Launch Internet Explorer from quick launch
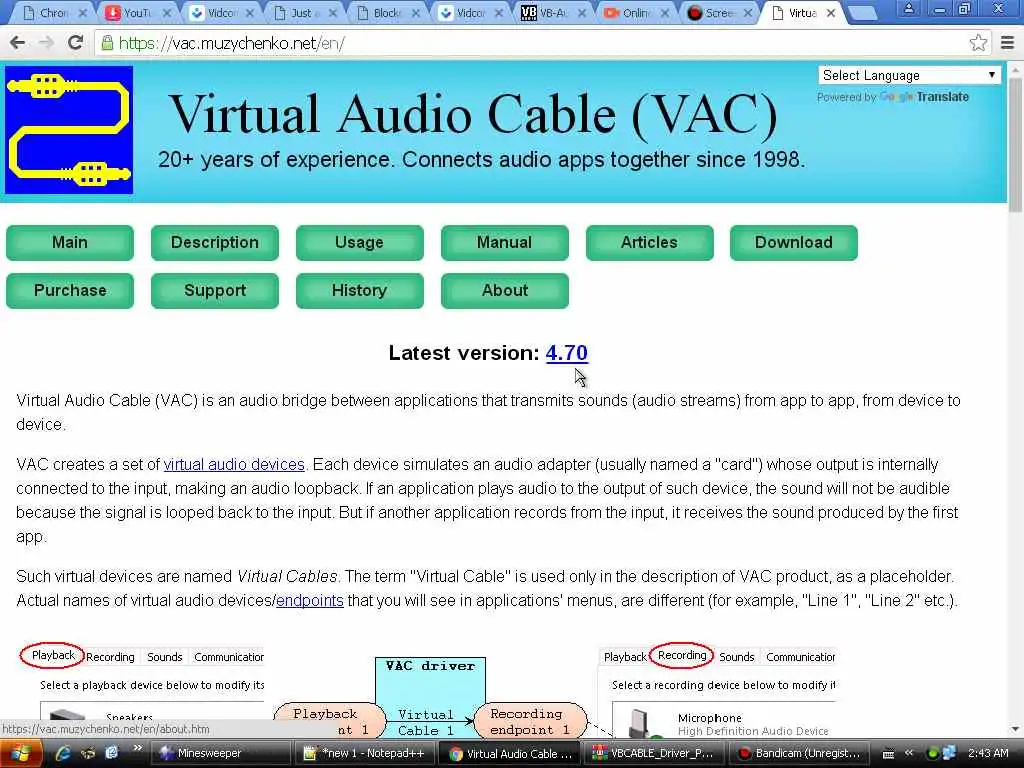Viewport: 1024px width, 768px height. point(63,753)
